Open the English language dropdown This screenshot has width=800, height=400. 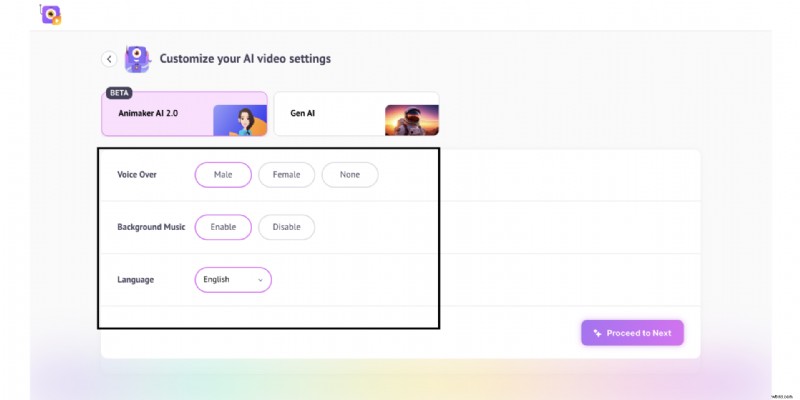232,280
